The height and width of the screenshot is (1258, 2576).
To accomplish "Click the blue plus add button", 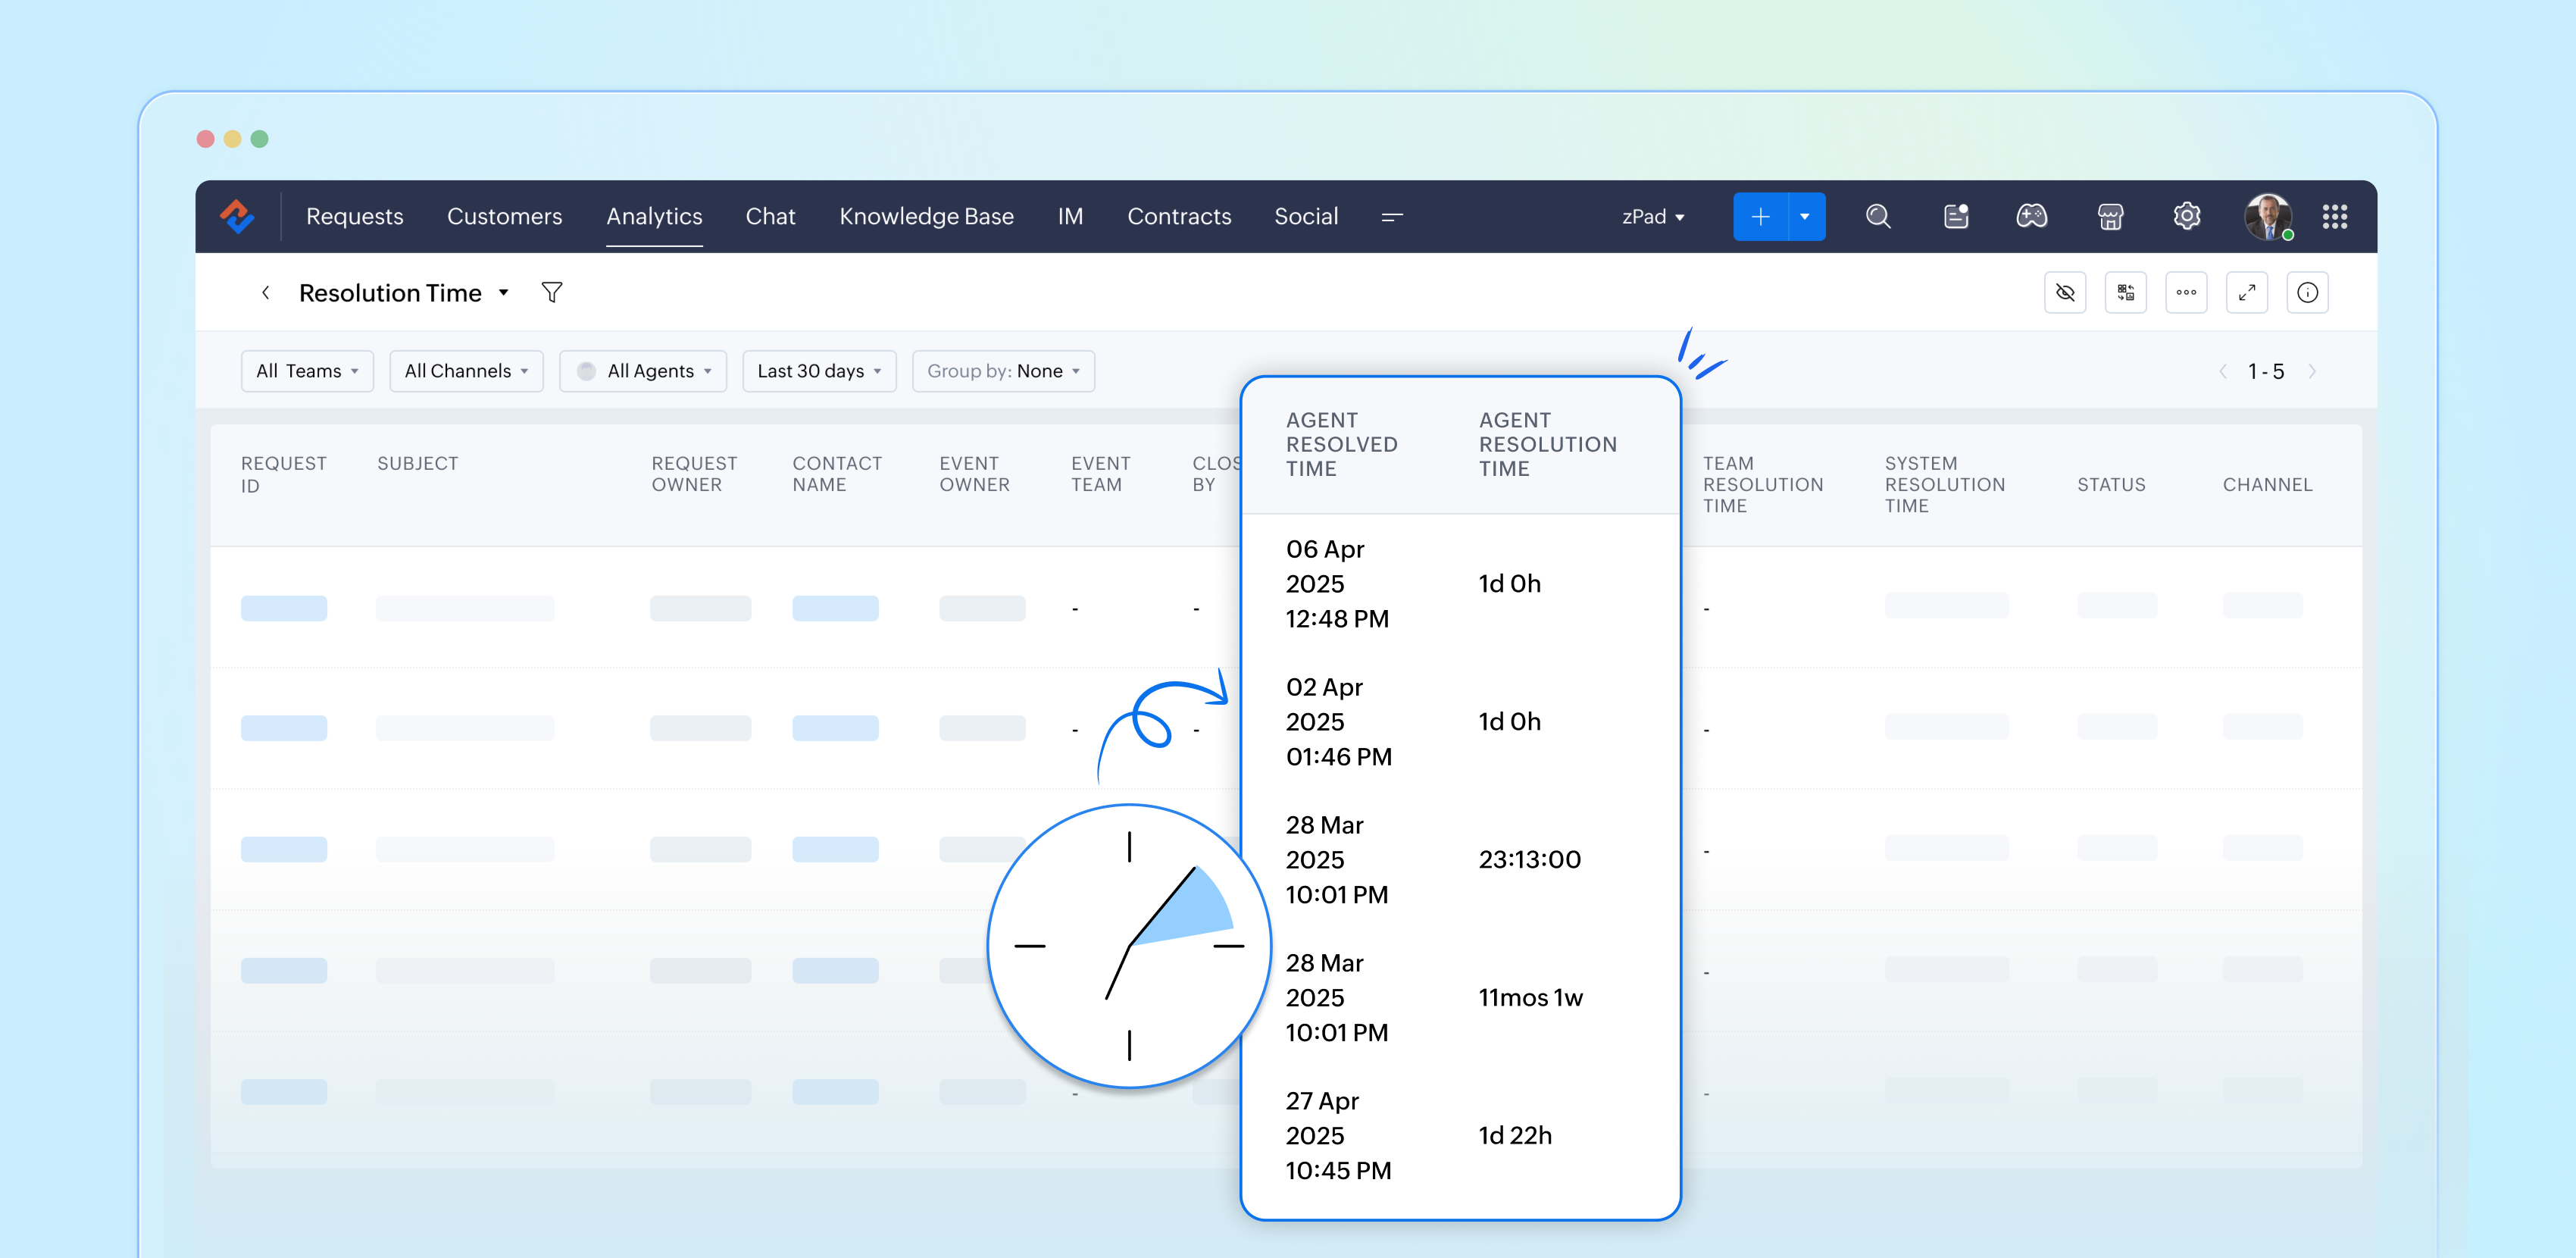I will pos(1760,216).
